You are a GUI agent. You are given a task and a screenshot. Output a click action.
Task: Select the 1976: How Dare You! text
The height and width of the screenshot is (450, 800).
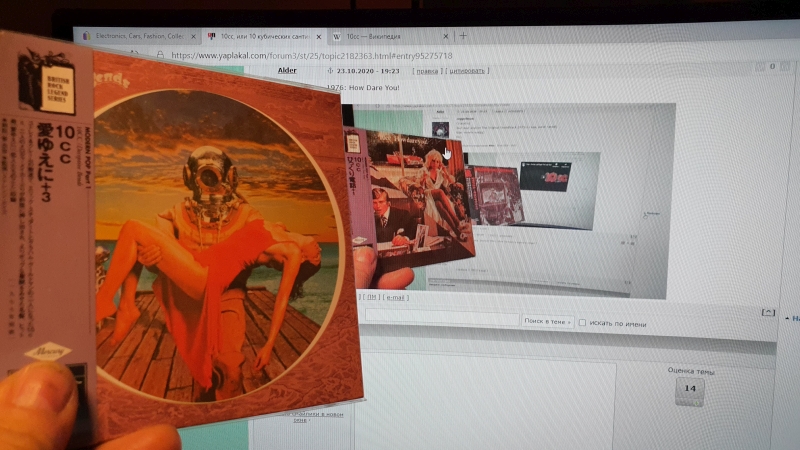[363, 87]
